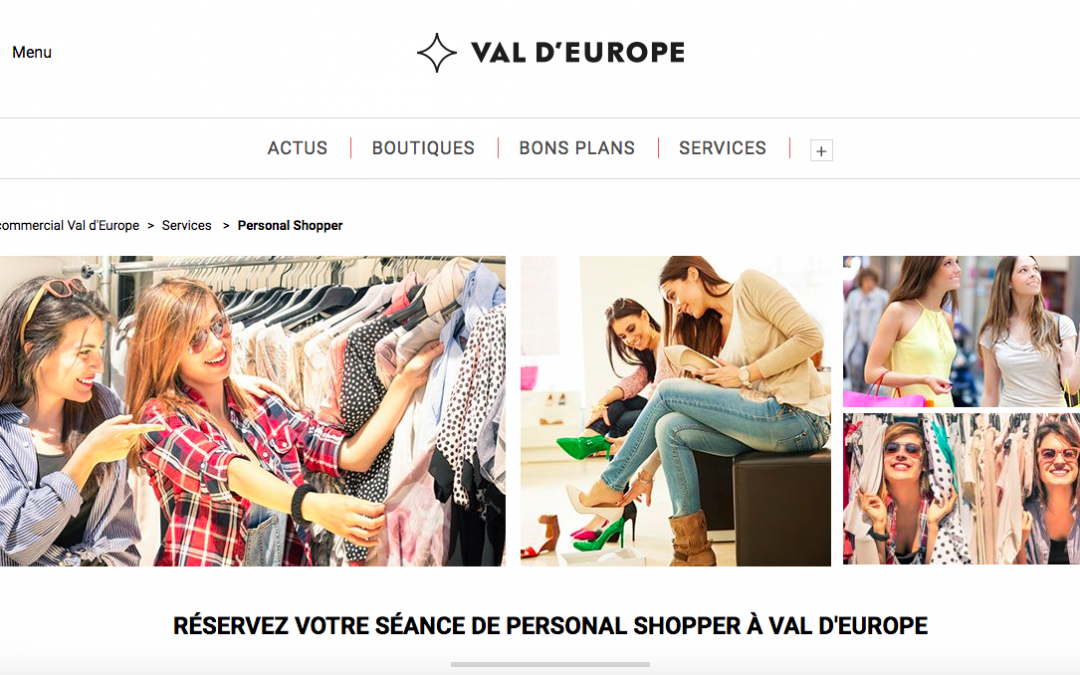The image size is (1080, 675).
Task: Expand more navigation items with the plus button
Action: (x=821, y=150)
